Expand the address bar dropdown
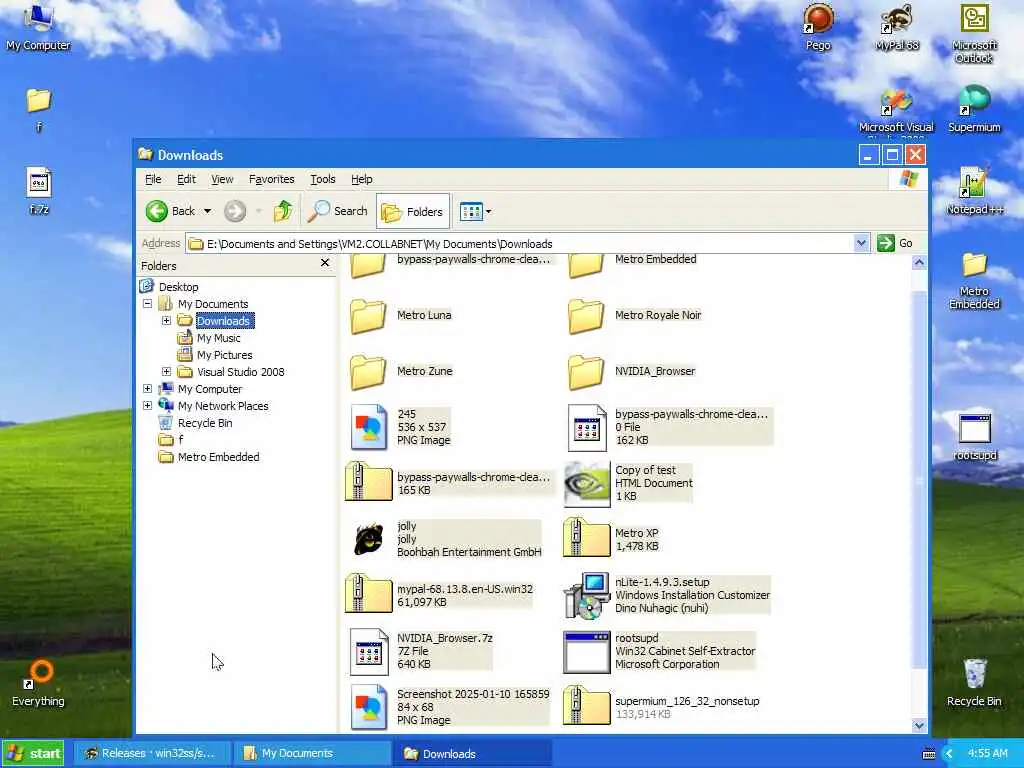This screenshot has height=768, width=1024. [x=861, y=243]
